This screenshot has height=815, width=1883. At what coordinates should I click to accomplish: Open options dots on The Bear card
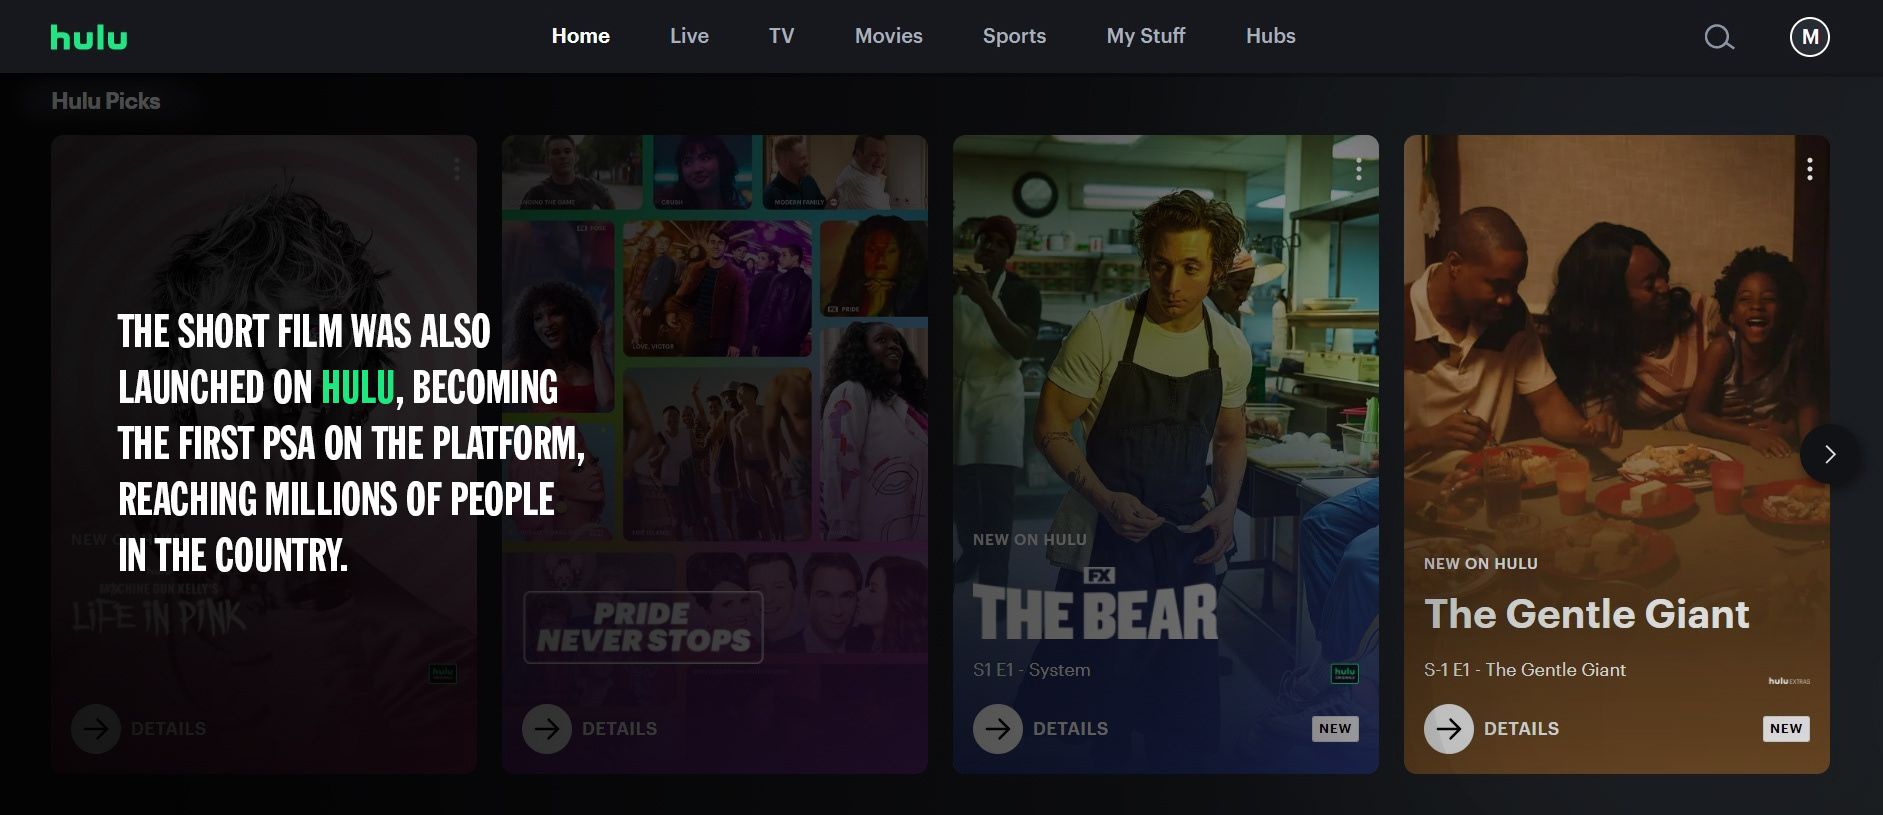(1358, 169)
